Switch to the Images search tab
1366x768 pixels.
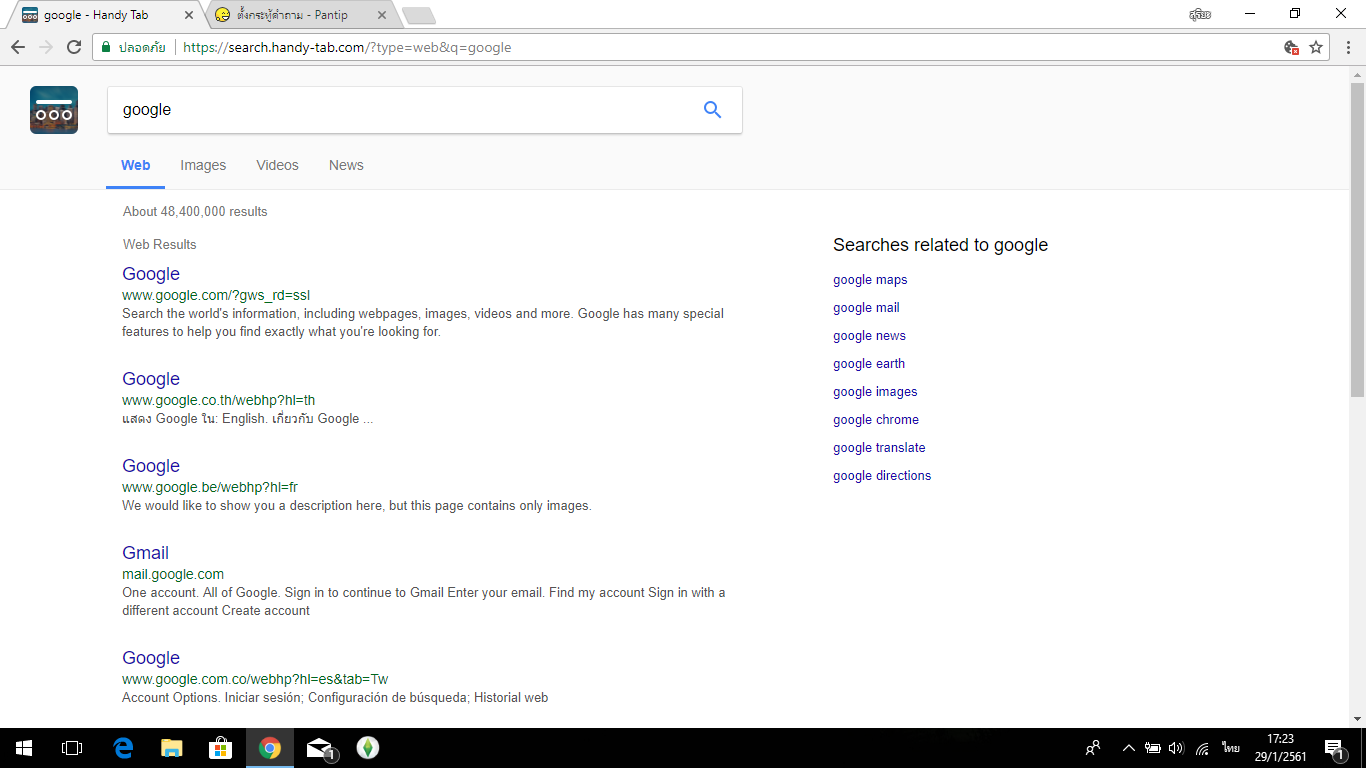pyautogui.click(x=203, y=165)
